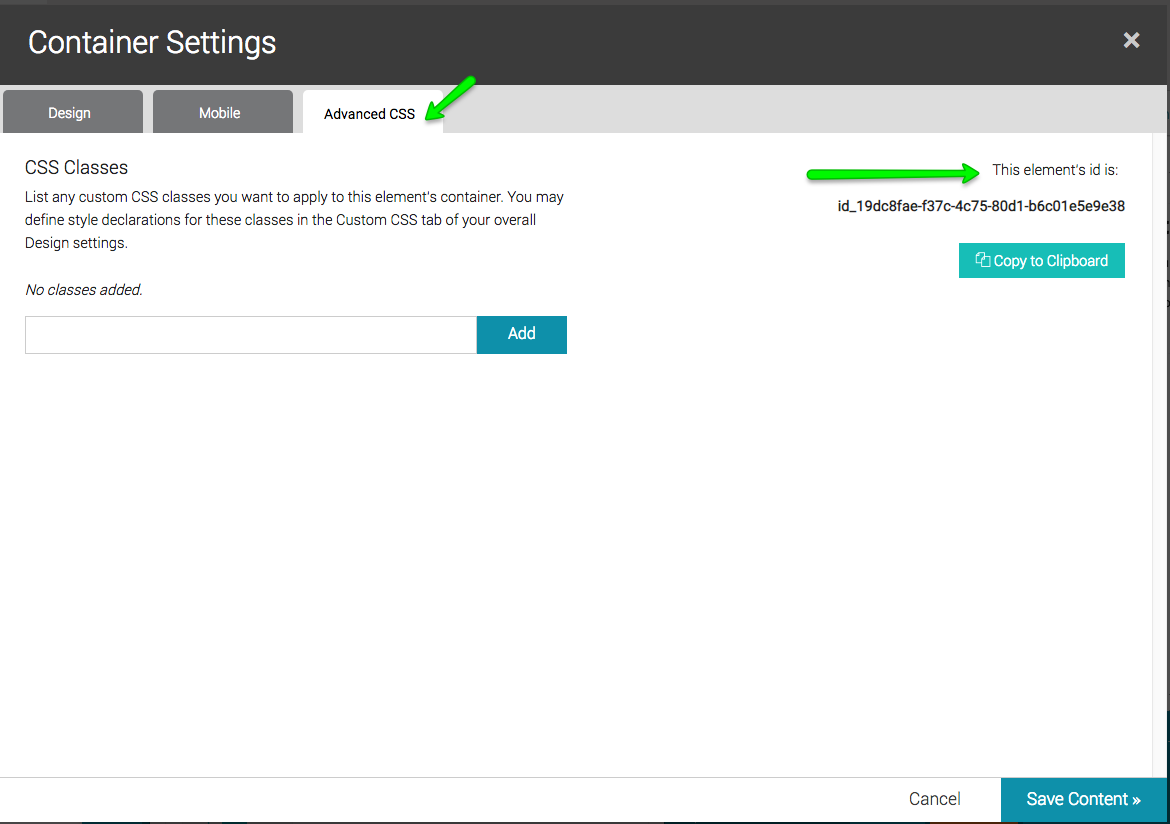
Task: Save the content with Save Content button
Action: point(1084,799)
